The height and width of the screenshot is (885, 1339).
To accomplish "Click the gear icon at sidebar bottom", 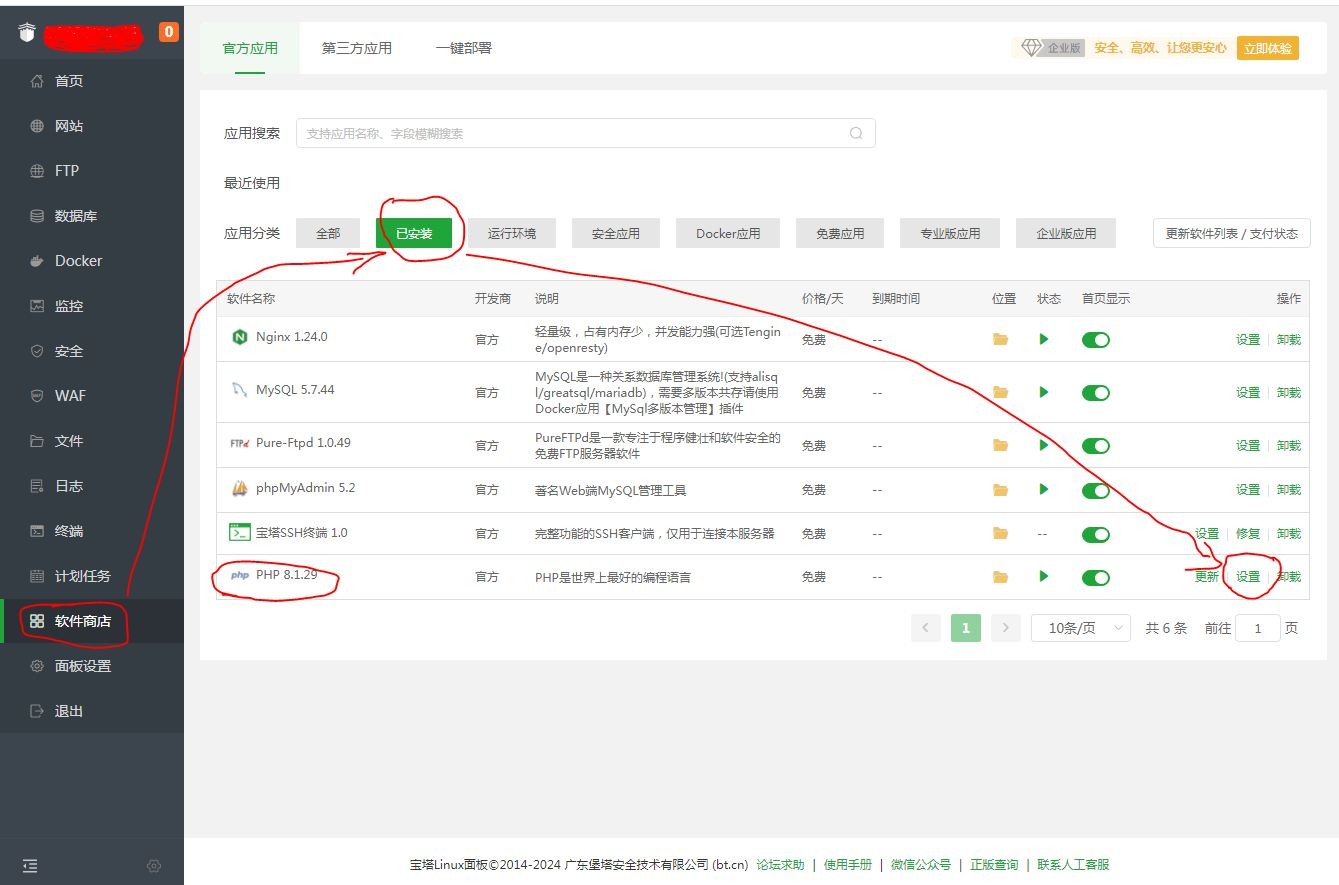I will tap(154, 866).
